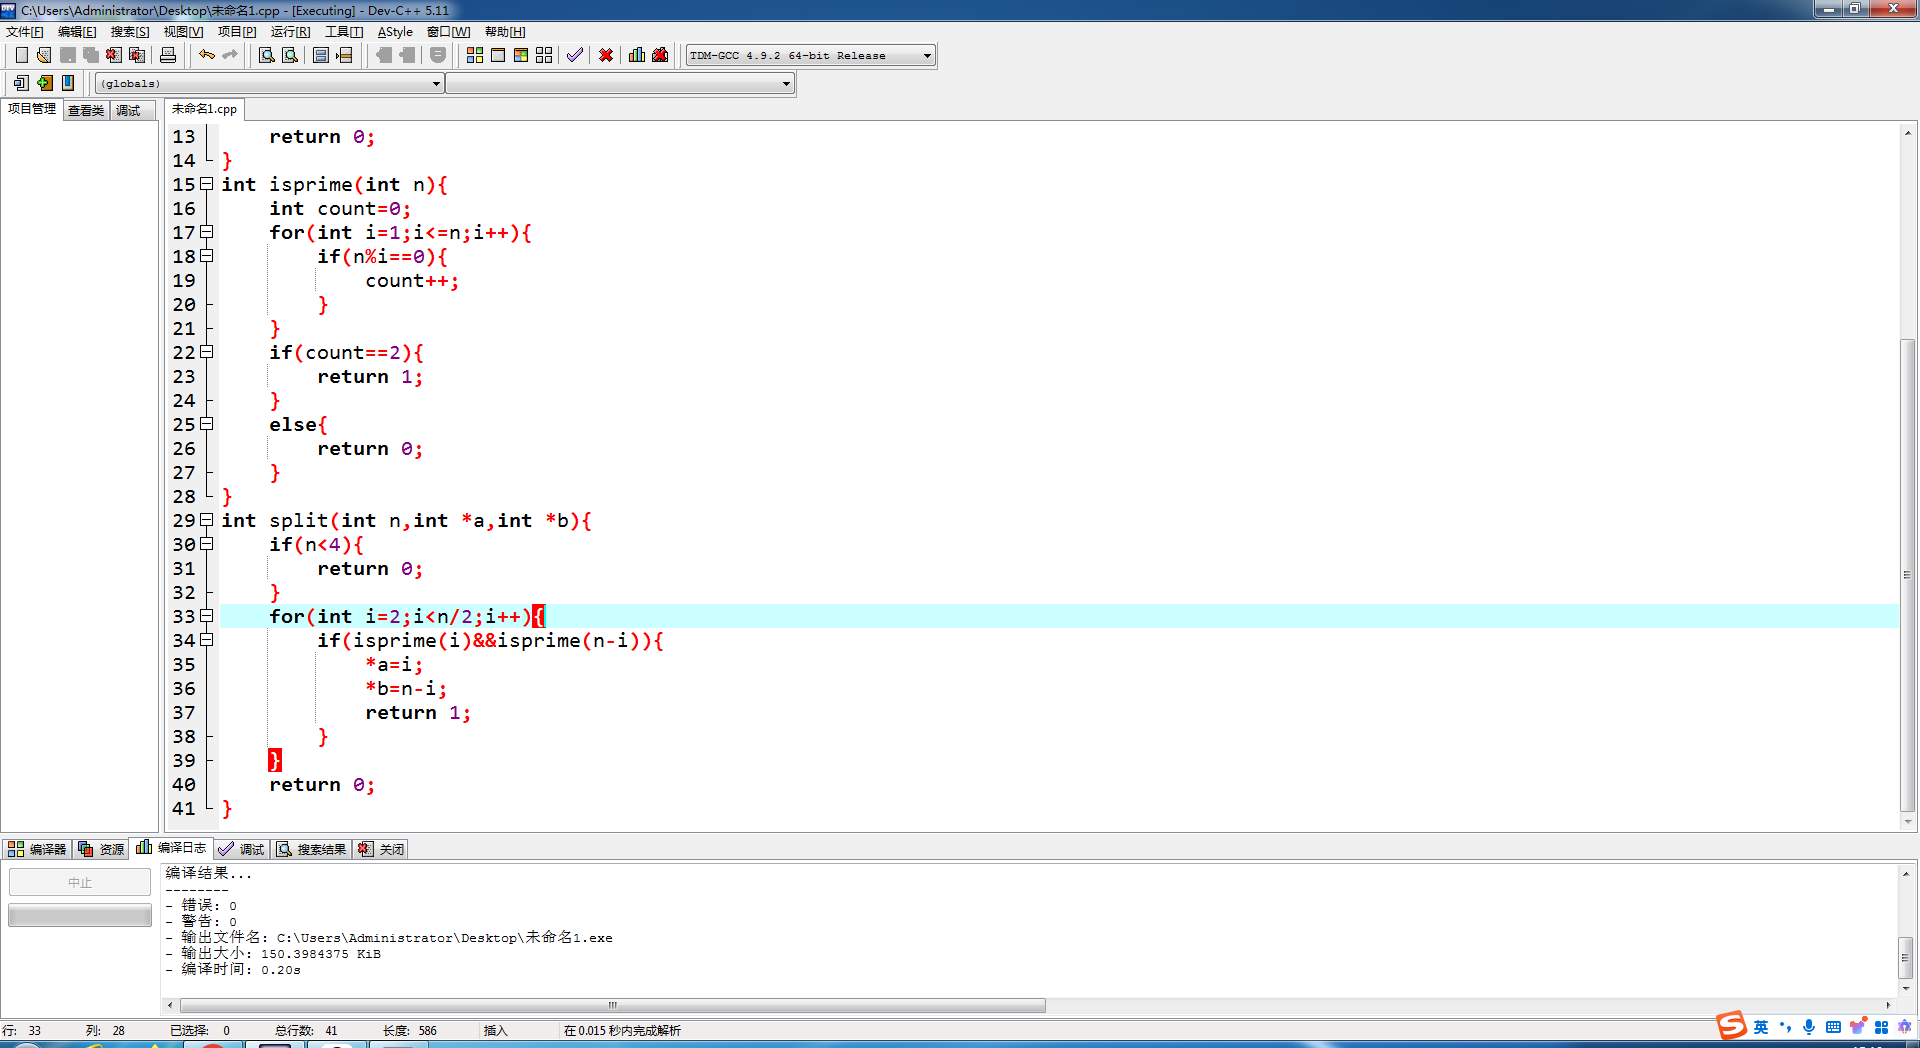The image size is (1920, 1048).
Task: Rebuild all with the four-squares icon
Action: tap(544, 55)
